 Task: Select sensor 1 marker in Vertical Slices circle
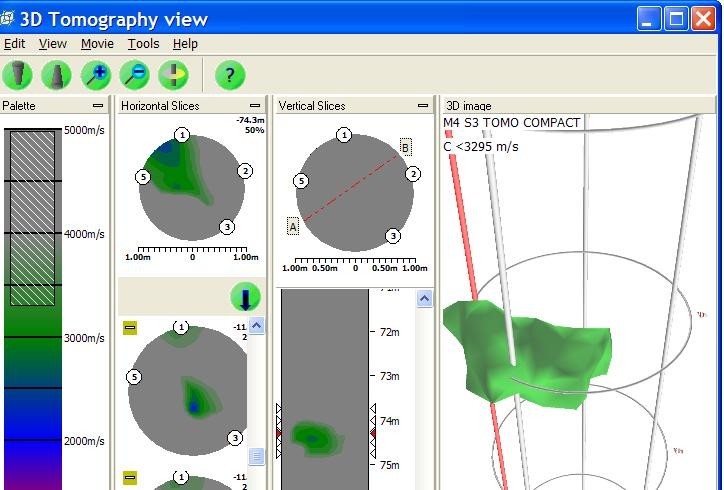coord(344,135)
